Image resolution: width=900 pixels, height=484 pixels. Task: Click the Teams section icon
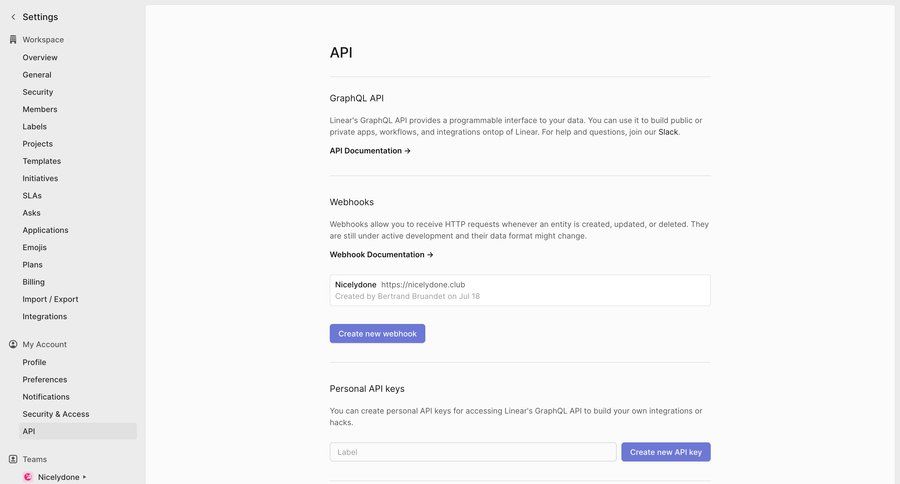coord(13,459)
